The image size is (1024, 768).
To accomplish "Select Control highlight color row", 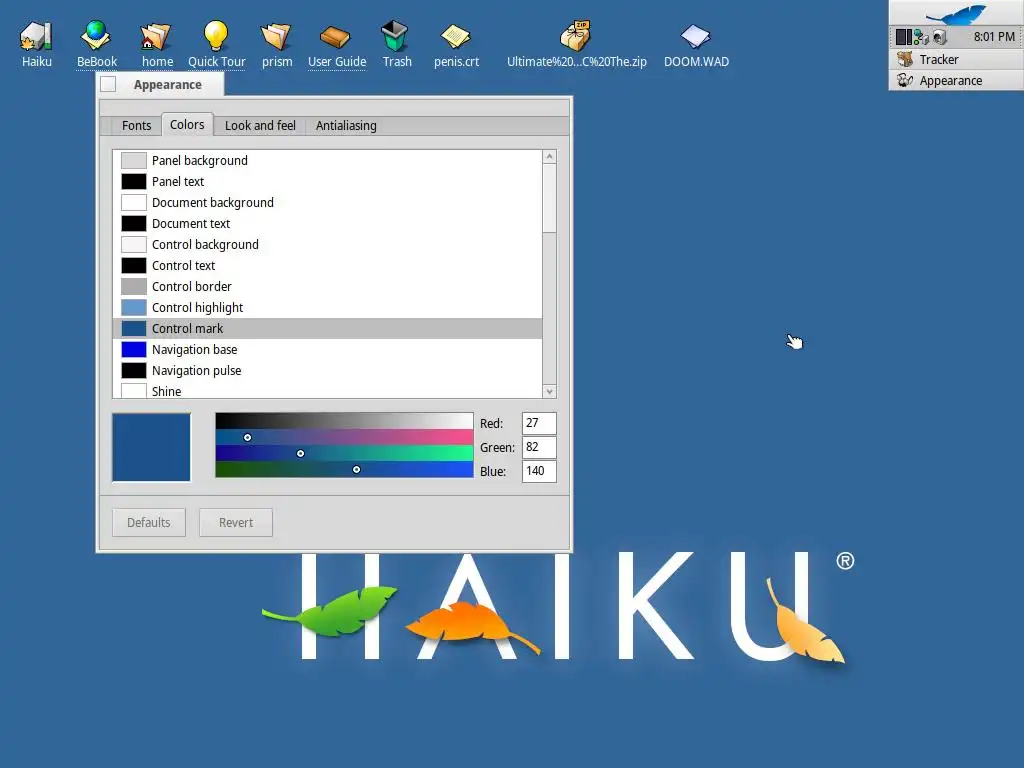I will tap(327, 307).
